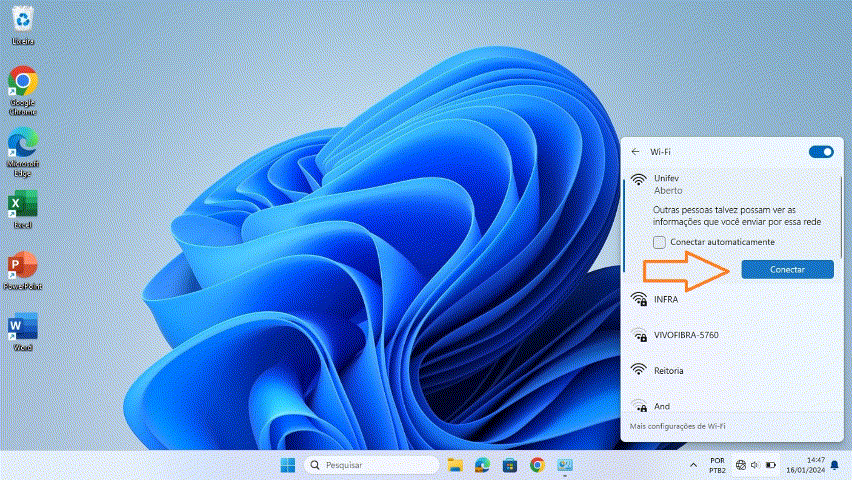
Task: Launch Edge from the taskbar
Action: [483, 465]
